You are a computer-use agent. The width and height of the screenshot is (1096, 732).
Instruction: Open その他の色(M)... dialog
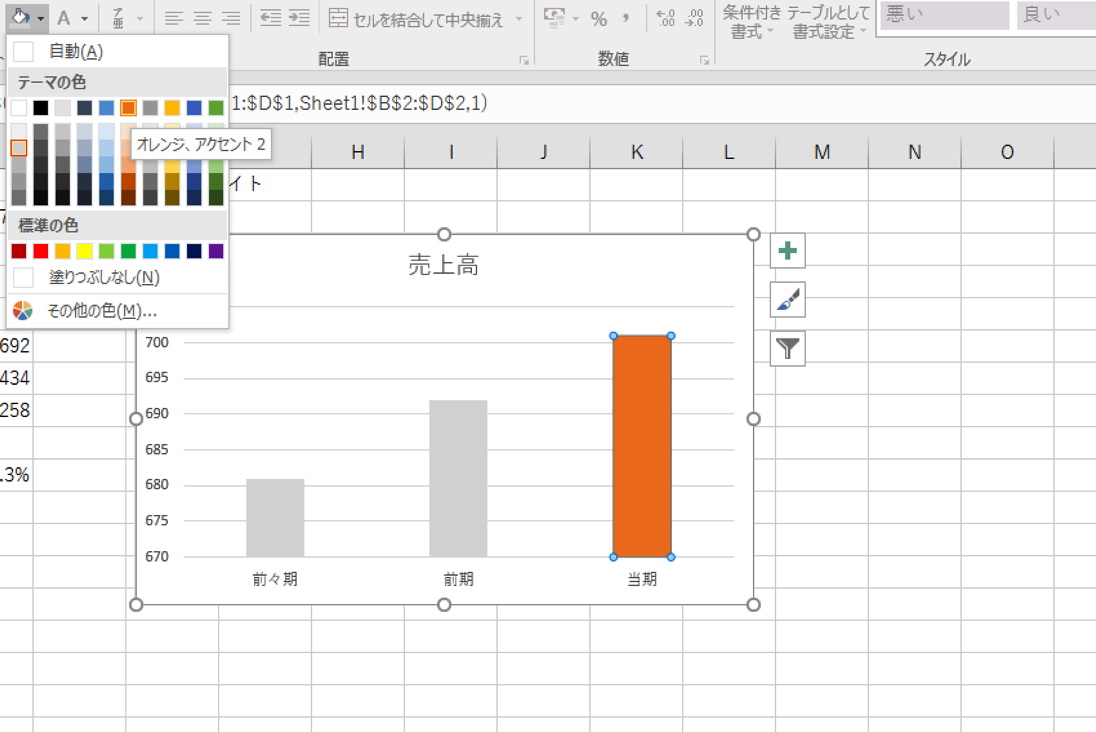tap(117, 311)
